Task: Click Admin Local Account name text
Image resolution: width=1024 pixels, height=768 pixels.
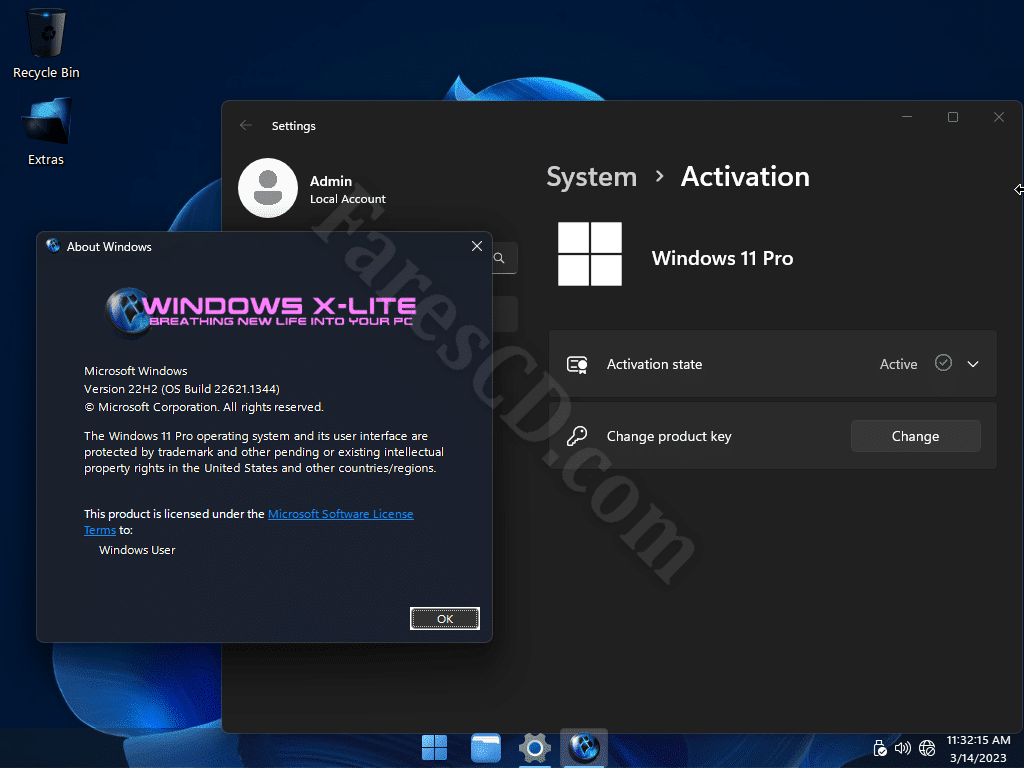Action: click(347, 189)
